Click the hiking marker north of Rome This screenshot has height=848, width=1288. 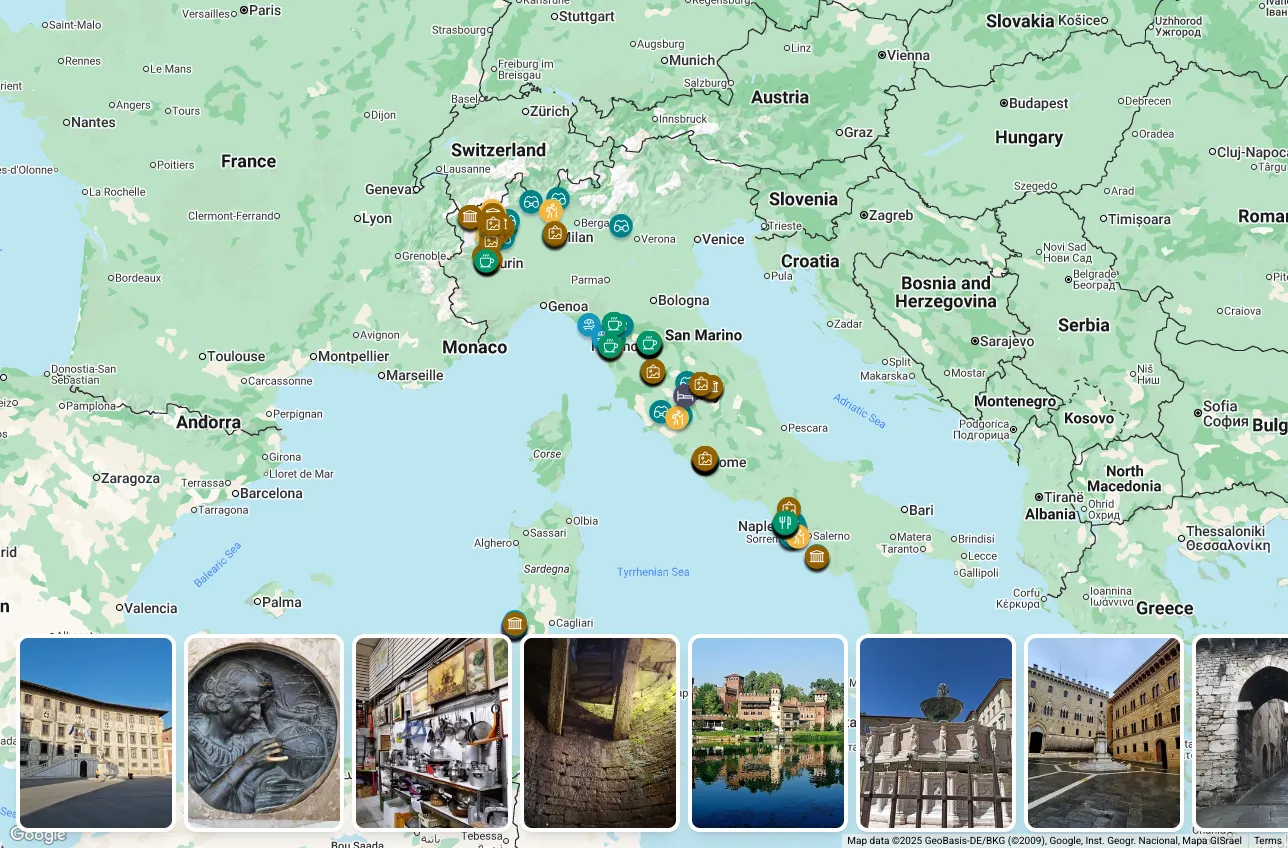click(x=678, y=417)
